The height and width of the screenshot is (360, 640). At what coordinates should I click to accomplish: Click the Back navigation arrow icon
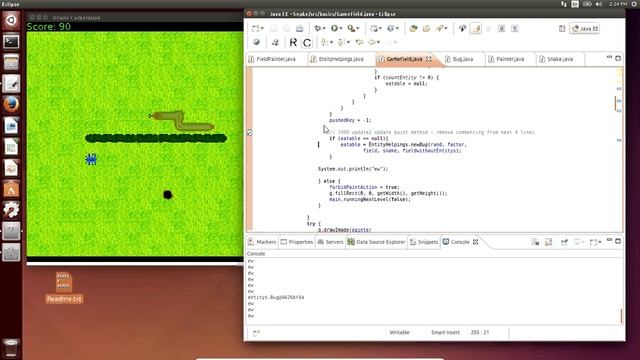pyautogui.click(x=372, y=42)
